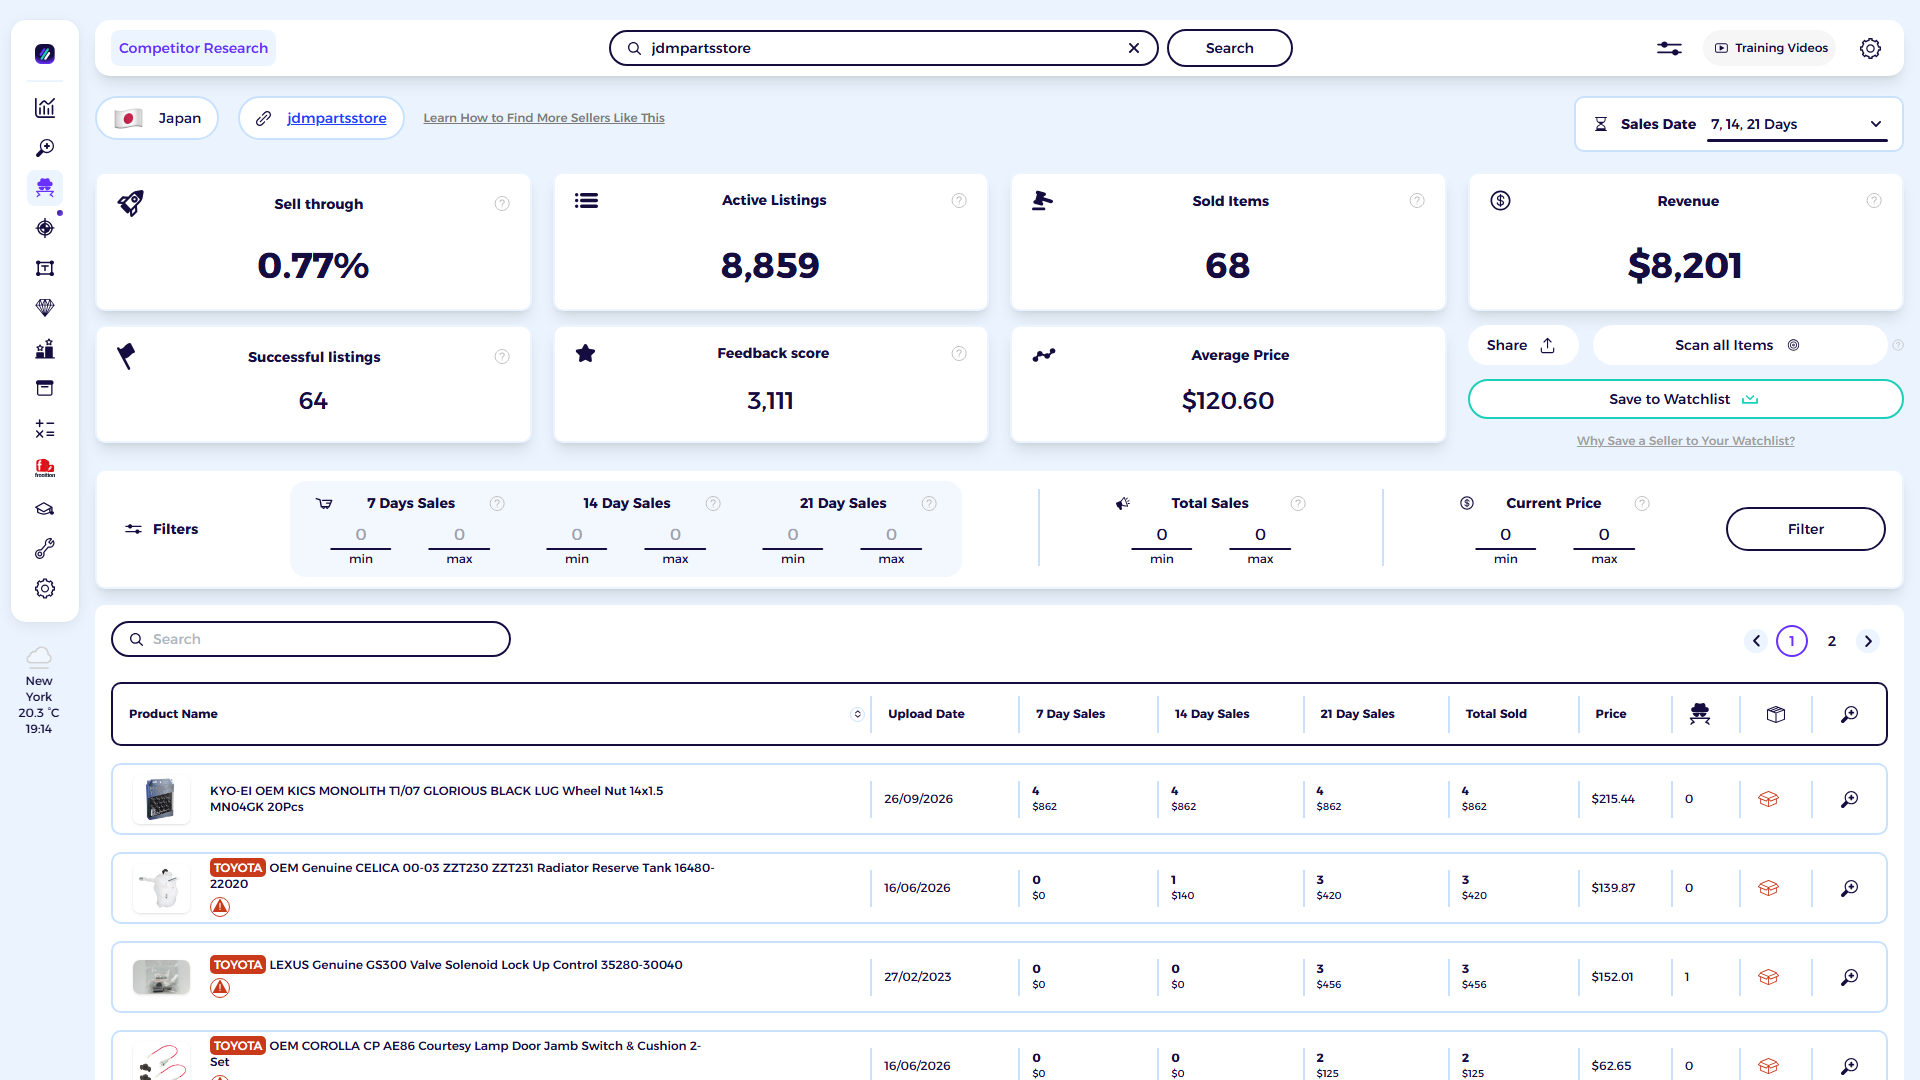The image size is (1920, 1080).
Task: Focus the product table Search field
Action: pyautogui.click(x=311, y=639)
